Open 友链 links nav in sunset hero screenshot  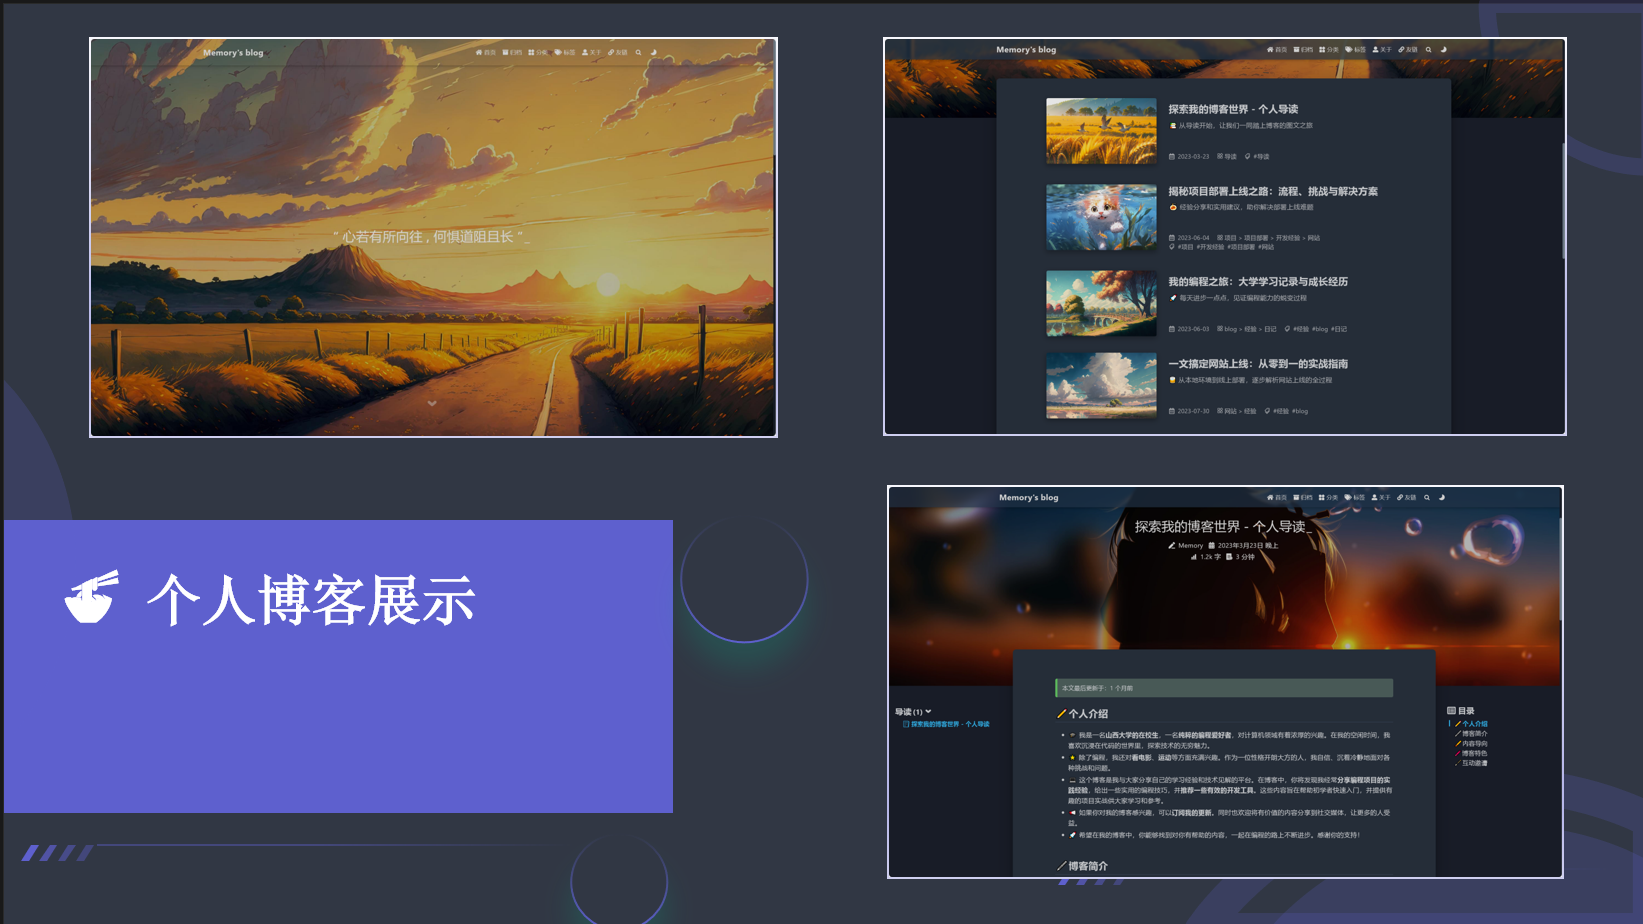tap(618, 52)
